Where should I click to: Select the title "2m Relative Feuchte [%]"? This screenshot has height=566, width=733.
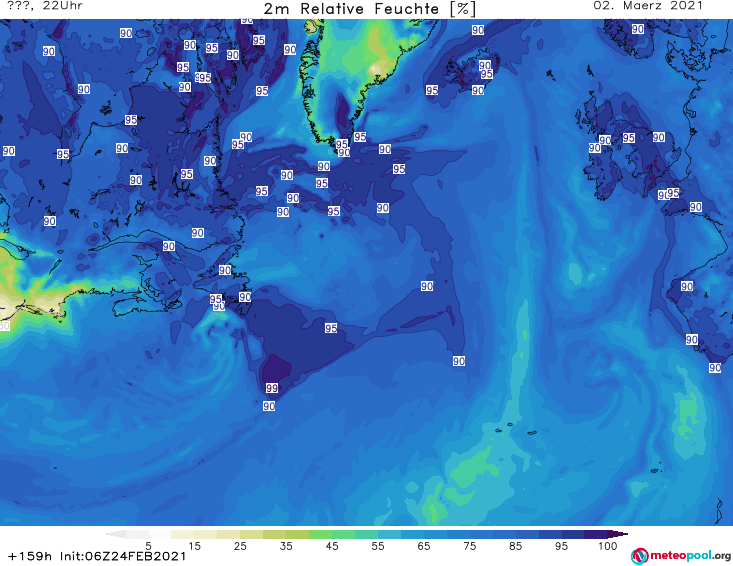coord(369,9)
